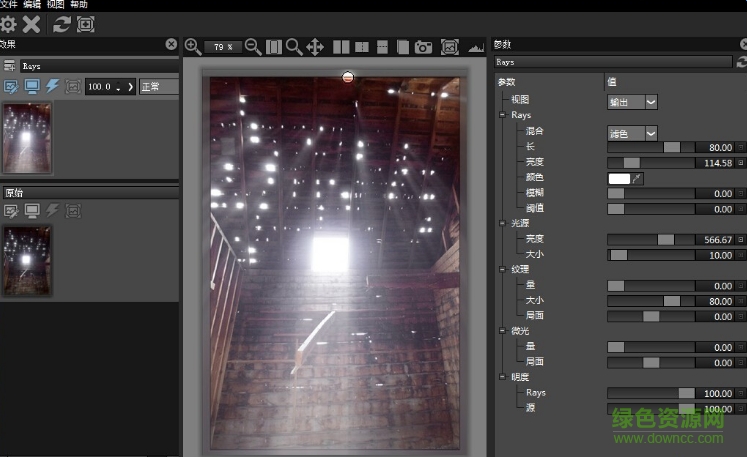This screenshot has width=747, height=457.
Task: Open the 混合 blend mode dropdown
Action: point(633,132)
